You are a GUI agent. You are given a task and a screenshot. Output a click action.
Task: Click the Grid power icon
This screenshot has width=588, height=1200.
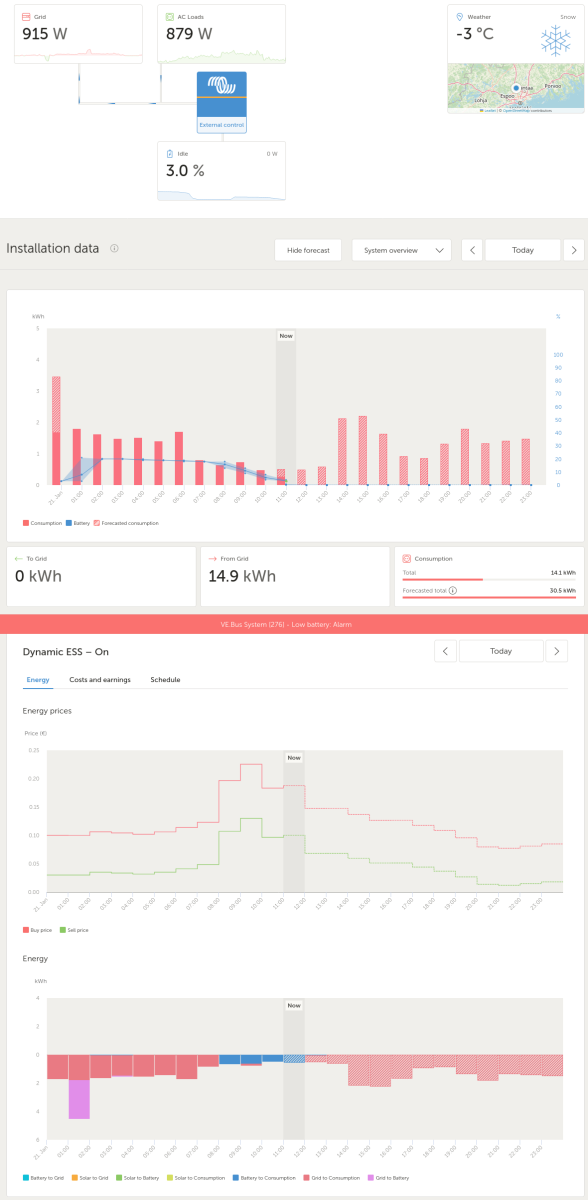click(x=26, y=18)
